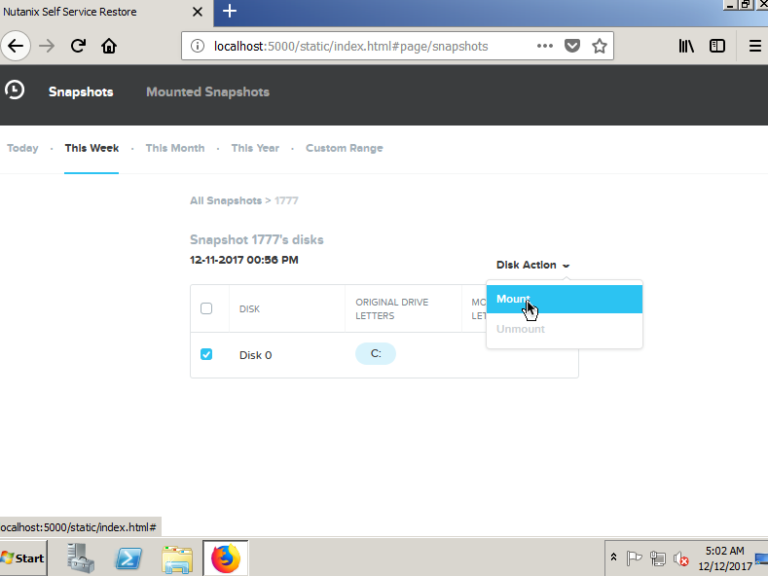The height and width of the screenshot is (576, 768).
Task: Show hidden system tray icons
Action: tap(613, 557)
